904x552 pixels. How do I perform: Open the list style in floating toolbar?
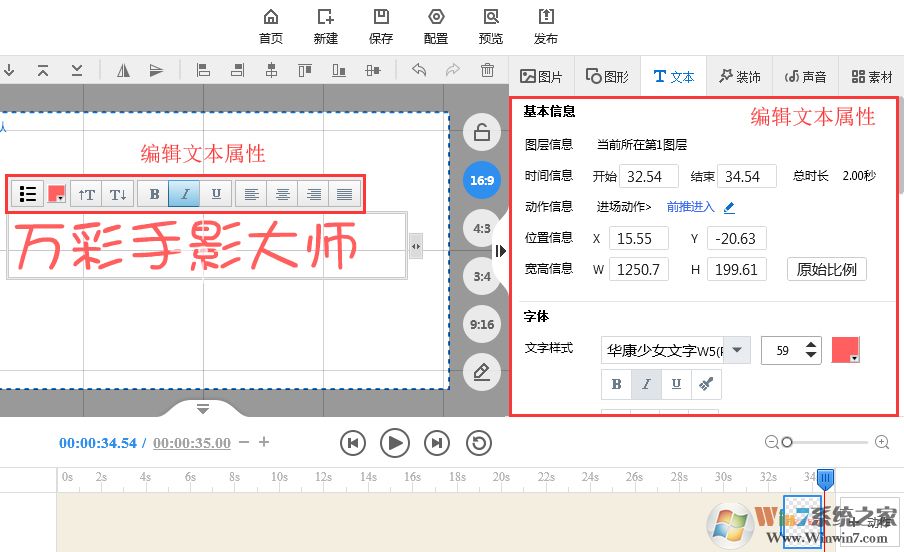pos(28,194)
